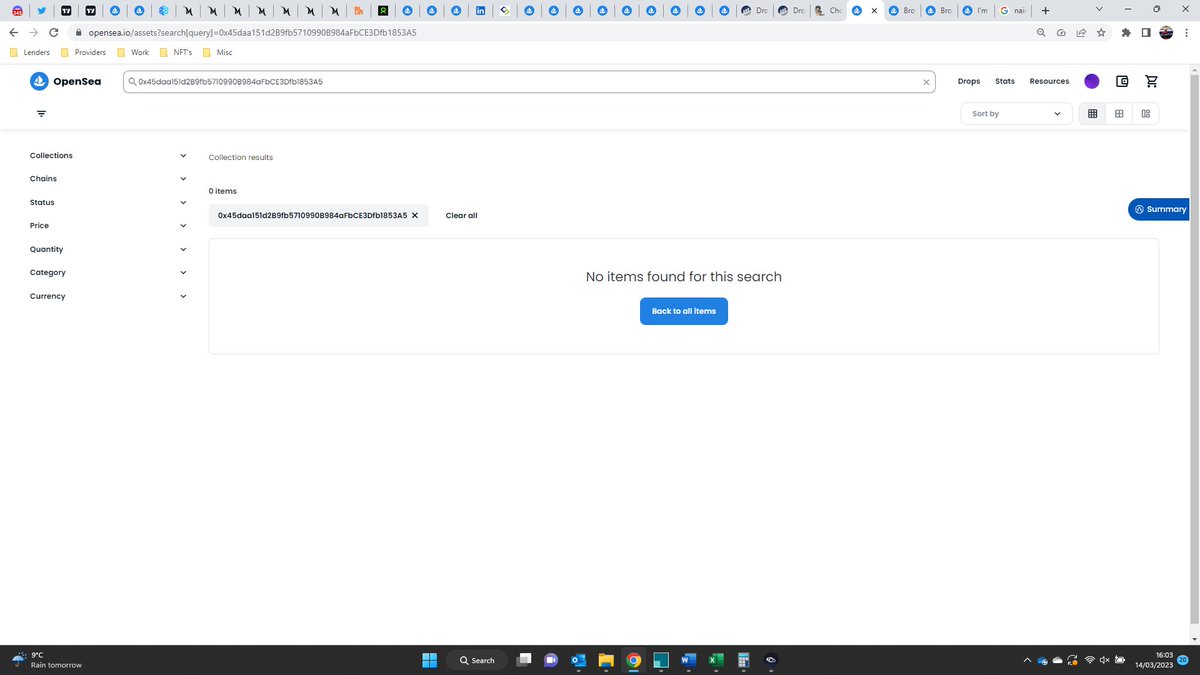The height and width of the screenshot is (675, 1200).
Task: Open File Explorer from taskbar
Action: [605, 660]
